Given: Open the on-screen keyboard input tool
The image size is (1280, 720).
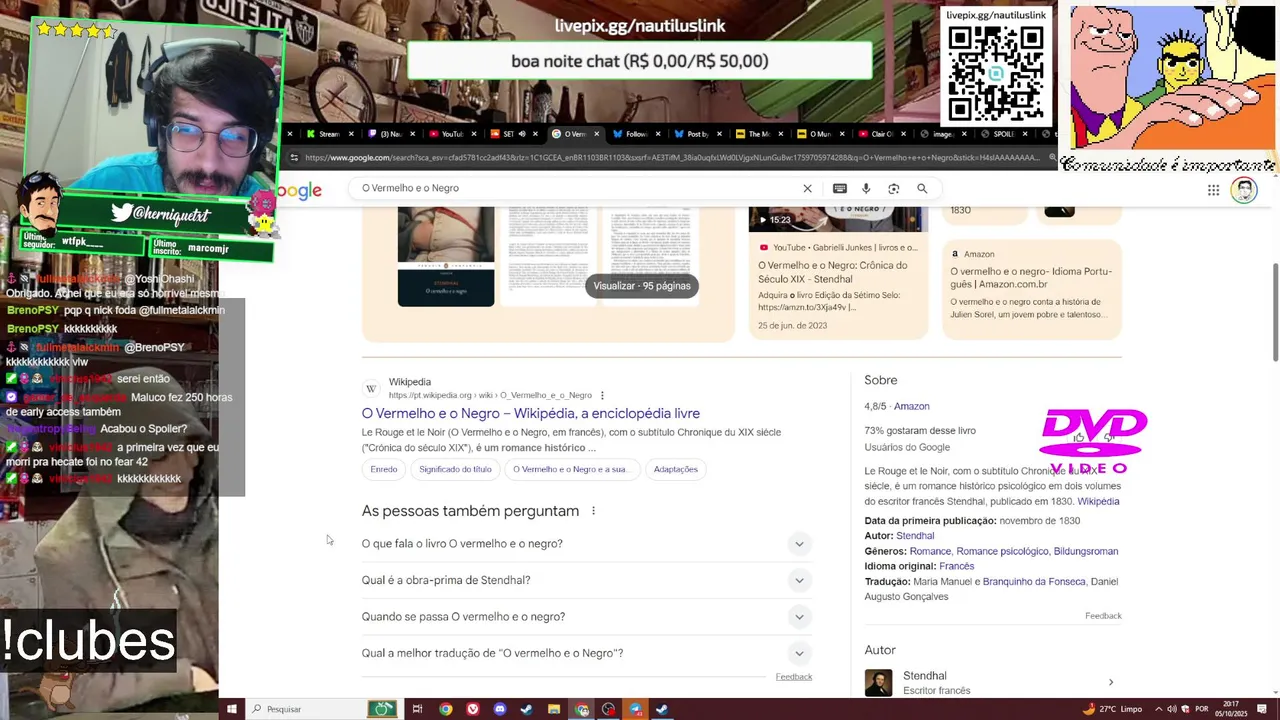Looking at the screenshot, I should 840,188.
